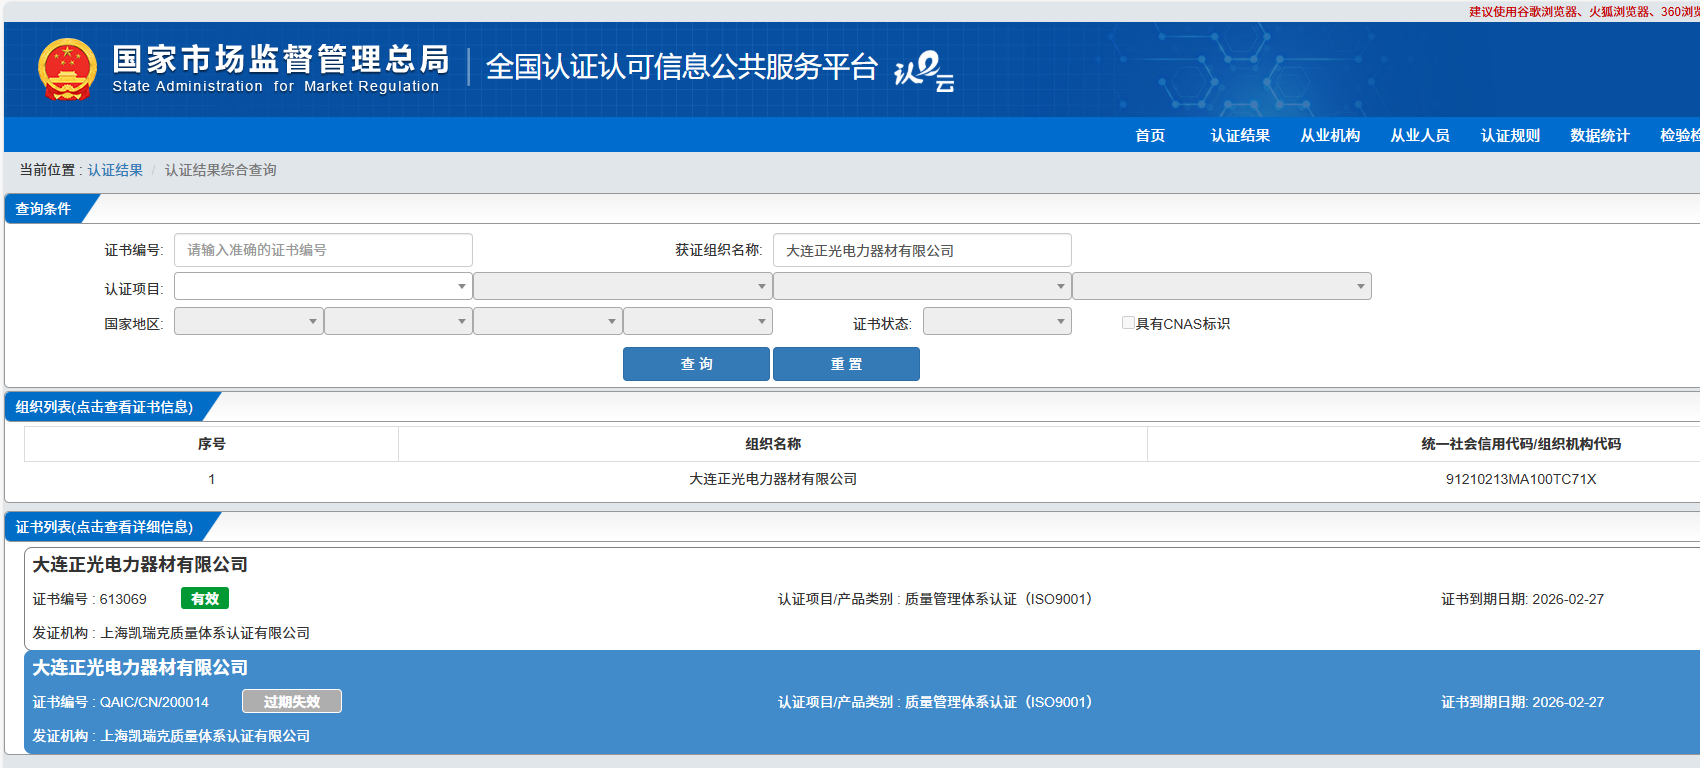Image resolution: width=1700 pixels, height=768 pixels.
Task: Enable the 具有CNAS标识 checkbox
Action: click(1128, 323)
